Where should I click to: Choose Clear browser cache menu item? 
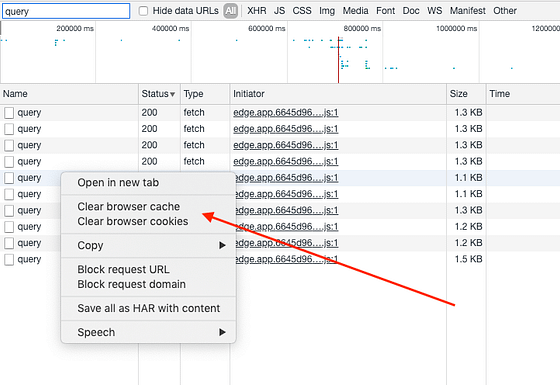coord(148,207)
